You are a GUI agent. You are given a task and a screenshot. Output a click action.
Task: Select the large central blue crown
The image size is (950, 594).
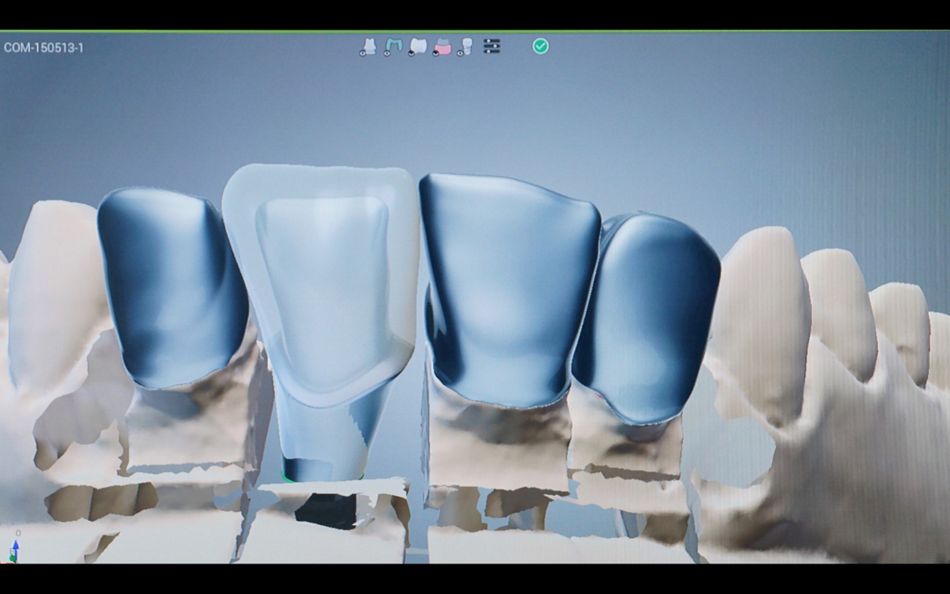pyautogui.click(x=509, y=291)
